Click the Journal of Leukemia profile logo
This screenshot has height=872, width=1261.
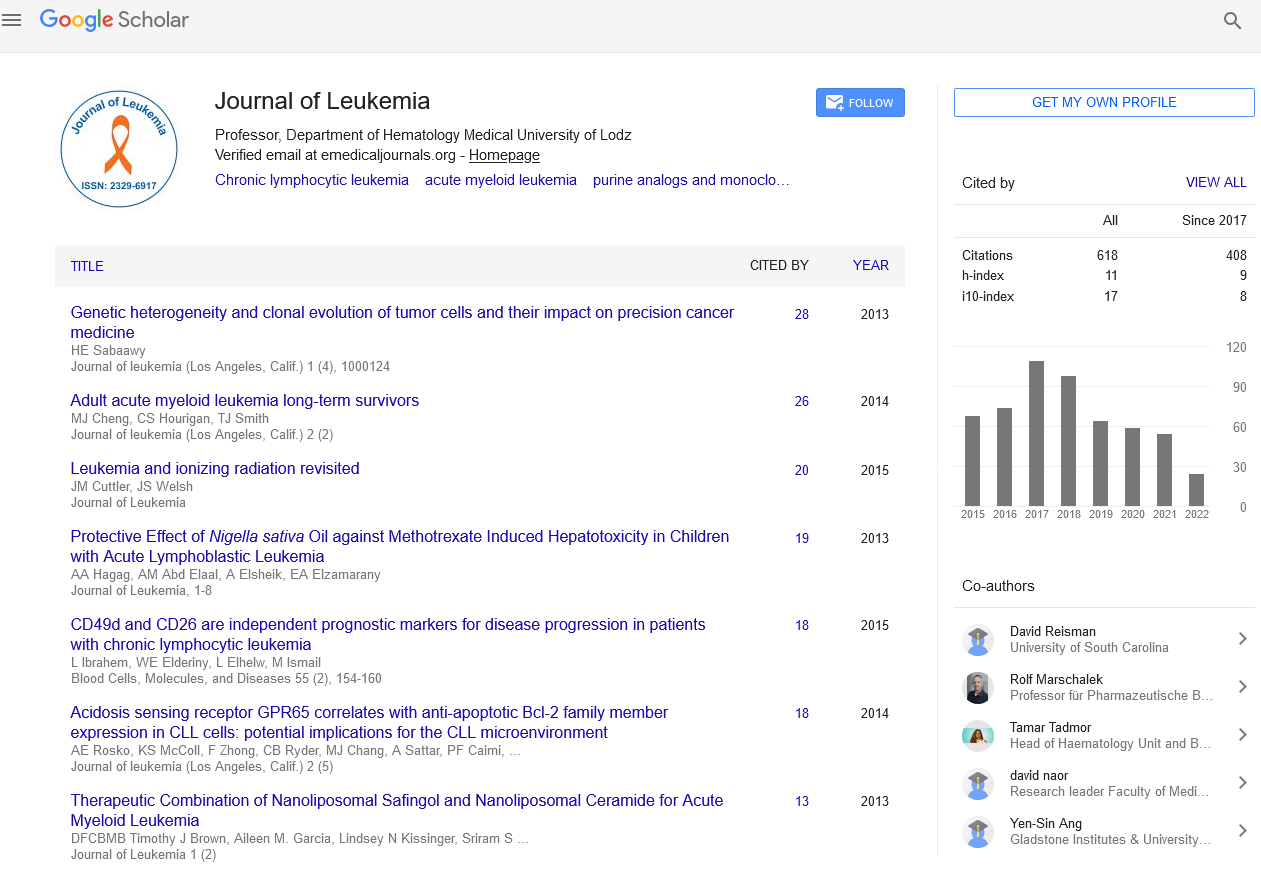pyautogui.click(x=119, y=149)
